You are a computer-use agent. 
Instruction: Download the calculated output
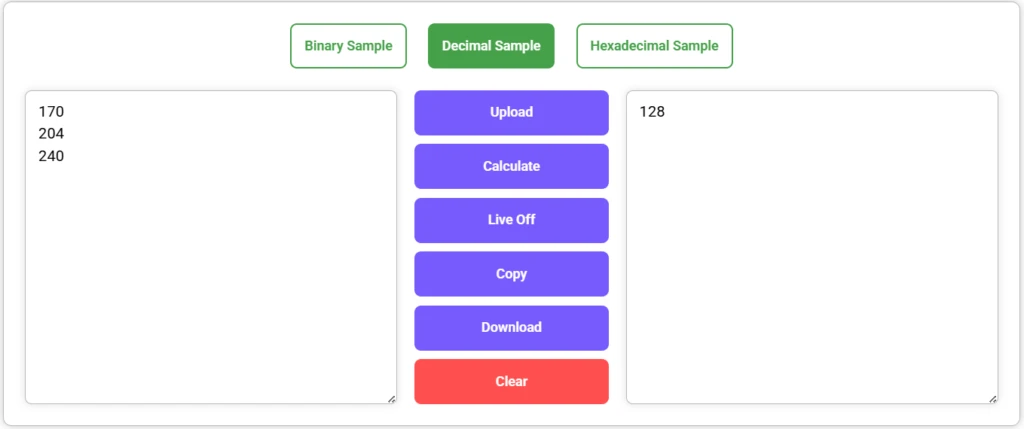click(x=511, y=328)
